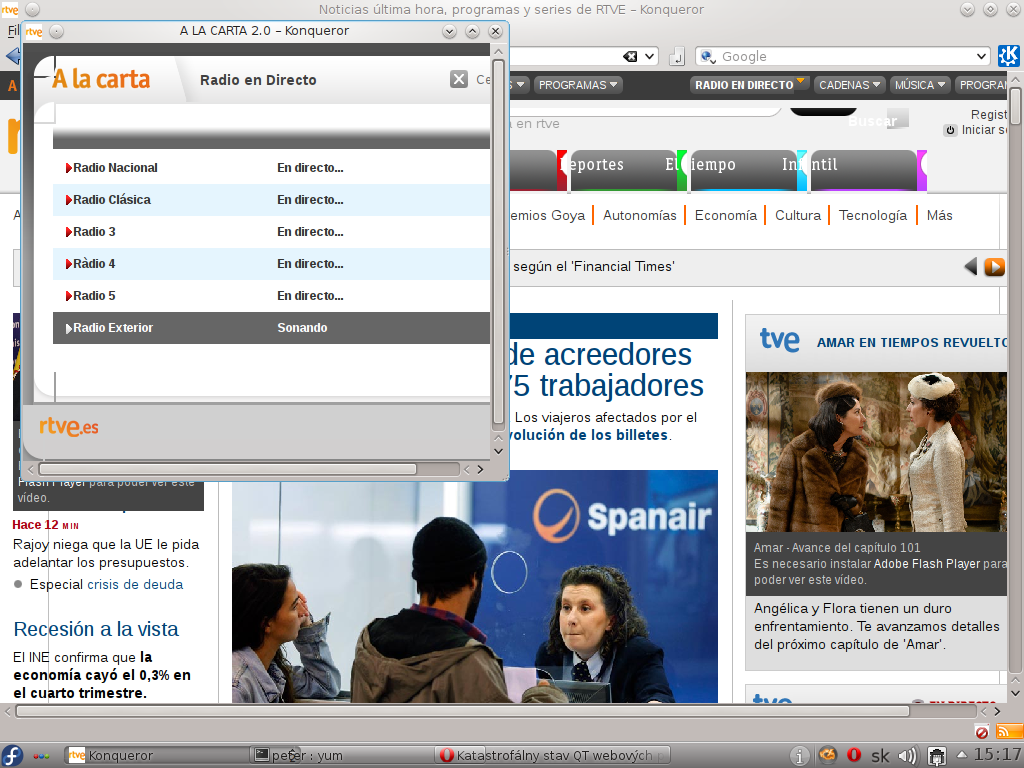Image resolution: width=1024 pixels, height=768 pixels.
Task: Click the popup window vertical scrollbar
Action: tap(498, 242)
